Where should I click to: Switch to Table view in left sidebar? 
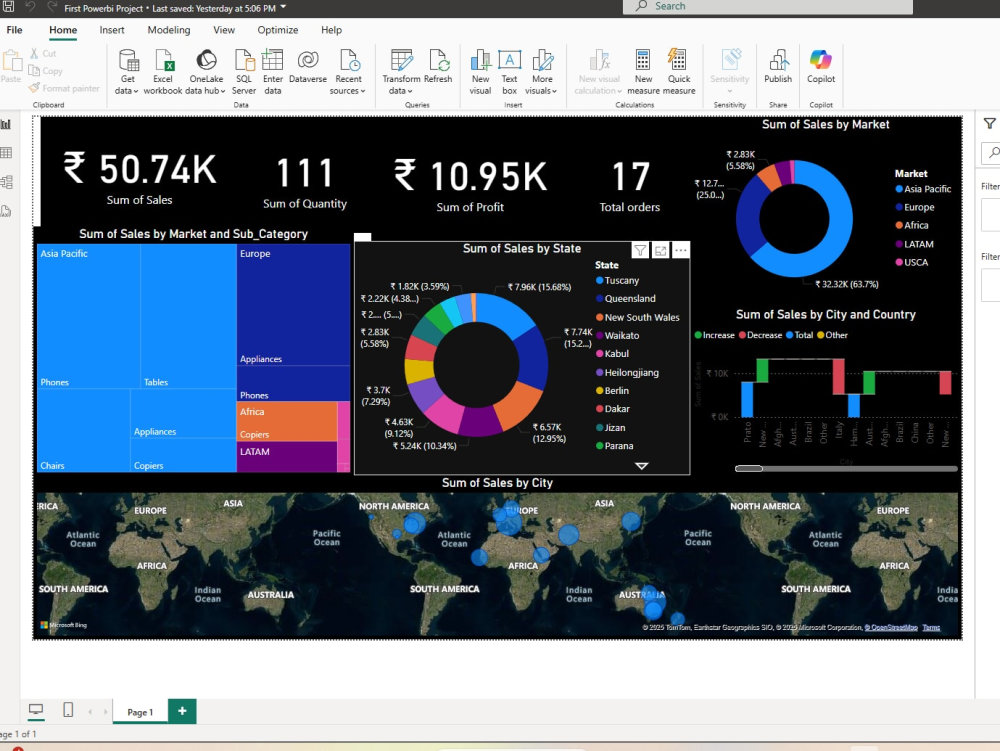coord(6,152)
